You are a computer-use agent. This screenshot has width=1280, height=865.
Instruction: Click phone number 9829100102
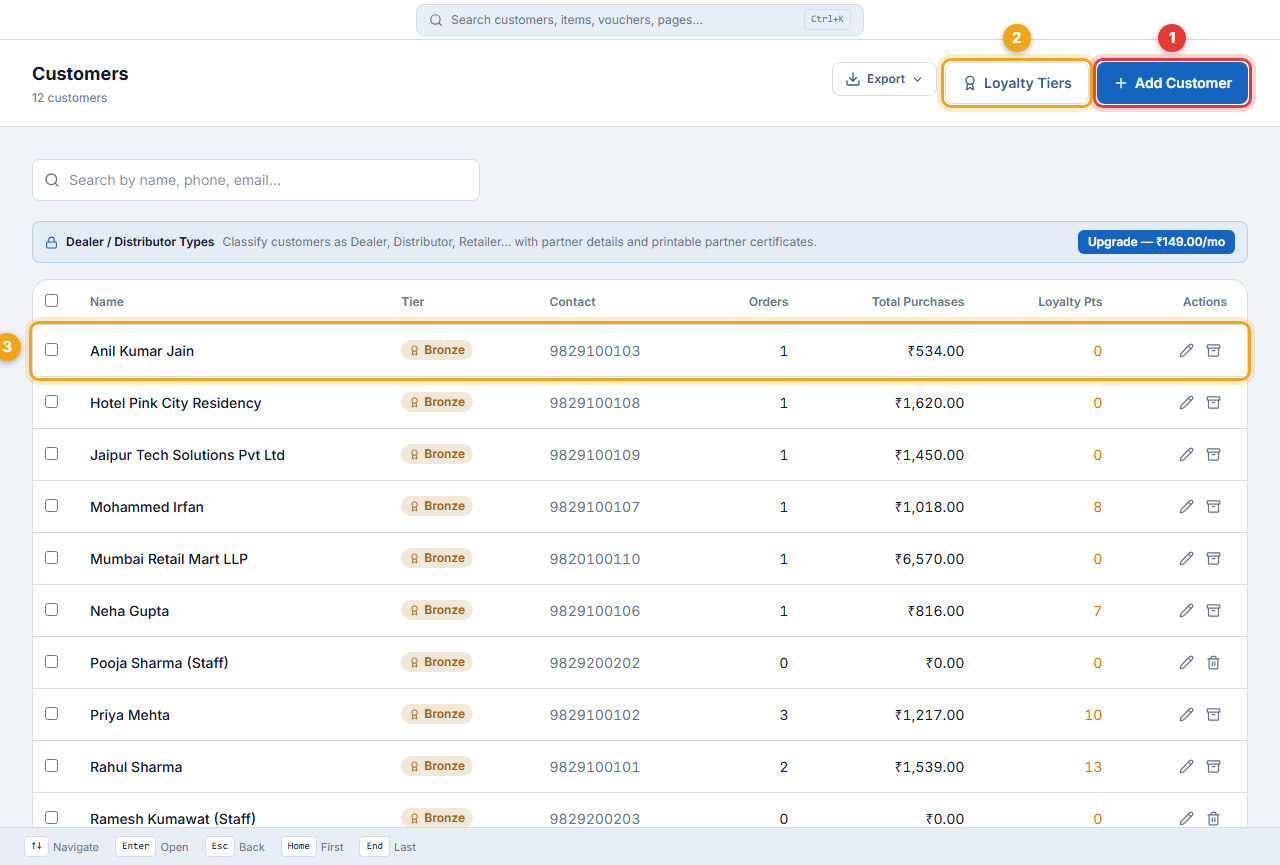(x=595, y=715)
